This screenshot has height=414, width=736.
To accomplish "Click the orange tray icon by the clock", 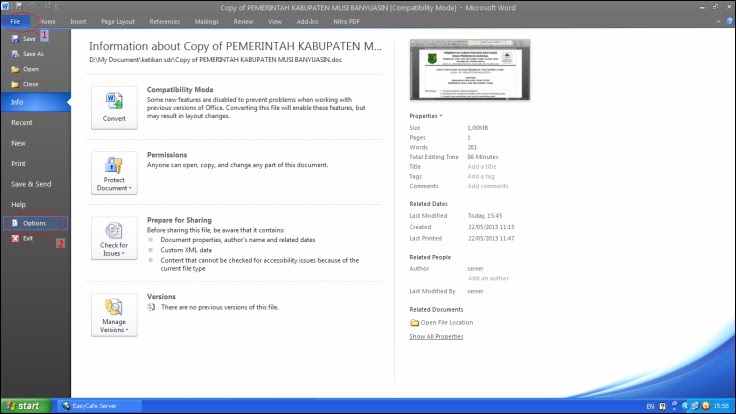I will (705, 406).
